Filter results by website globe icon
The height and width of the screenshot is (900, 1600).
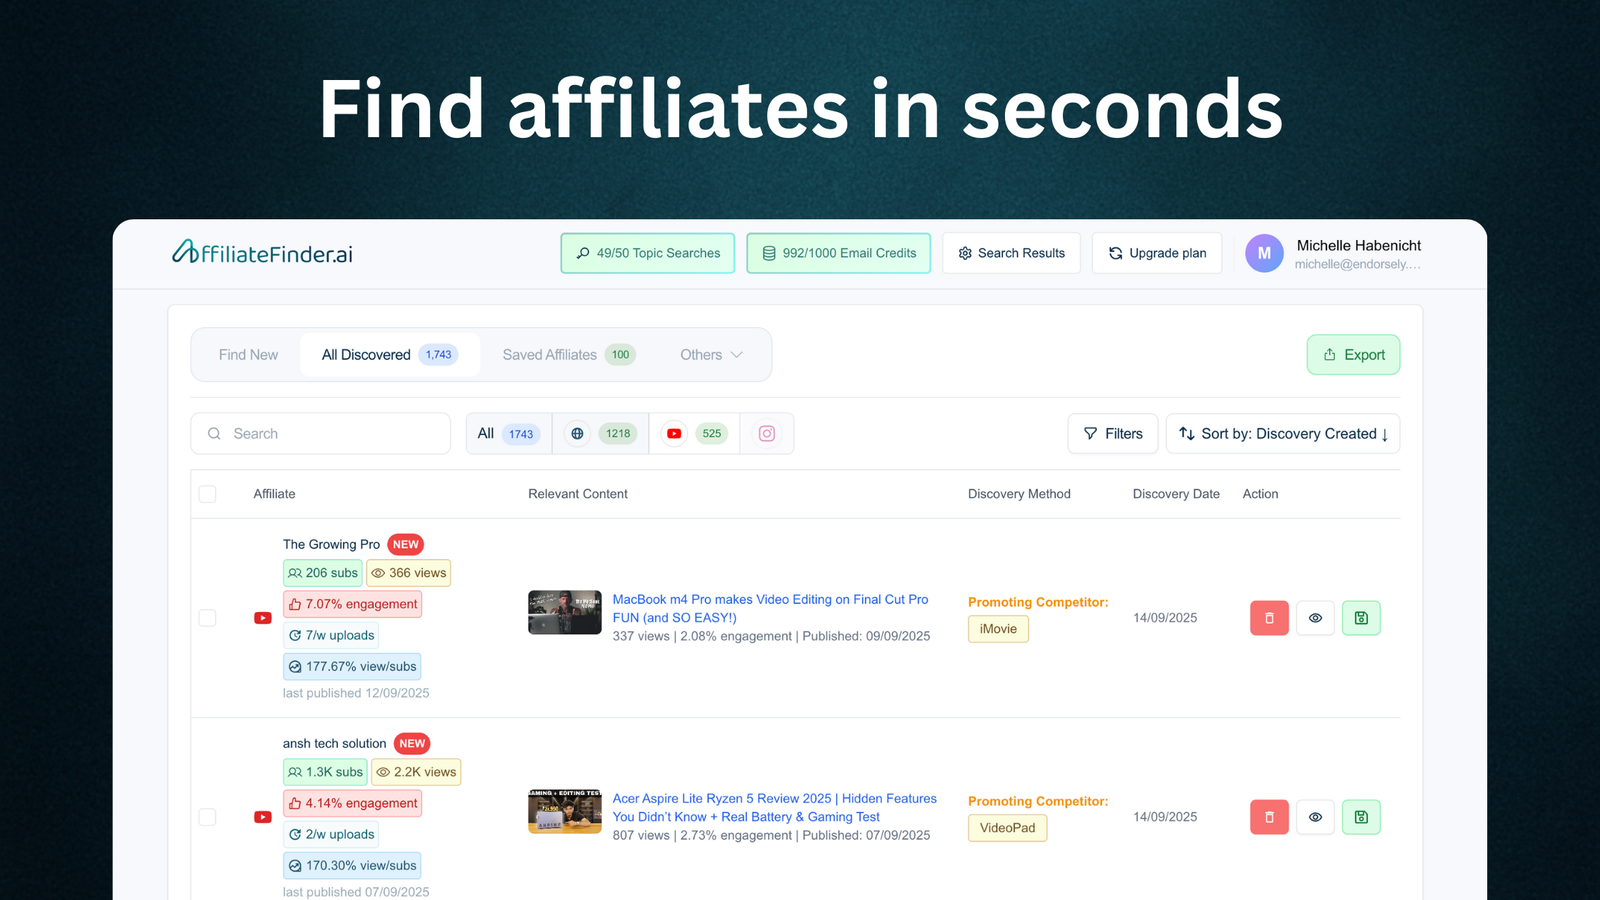[x=578, y=434]
